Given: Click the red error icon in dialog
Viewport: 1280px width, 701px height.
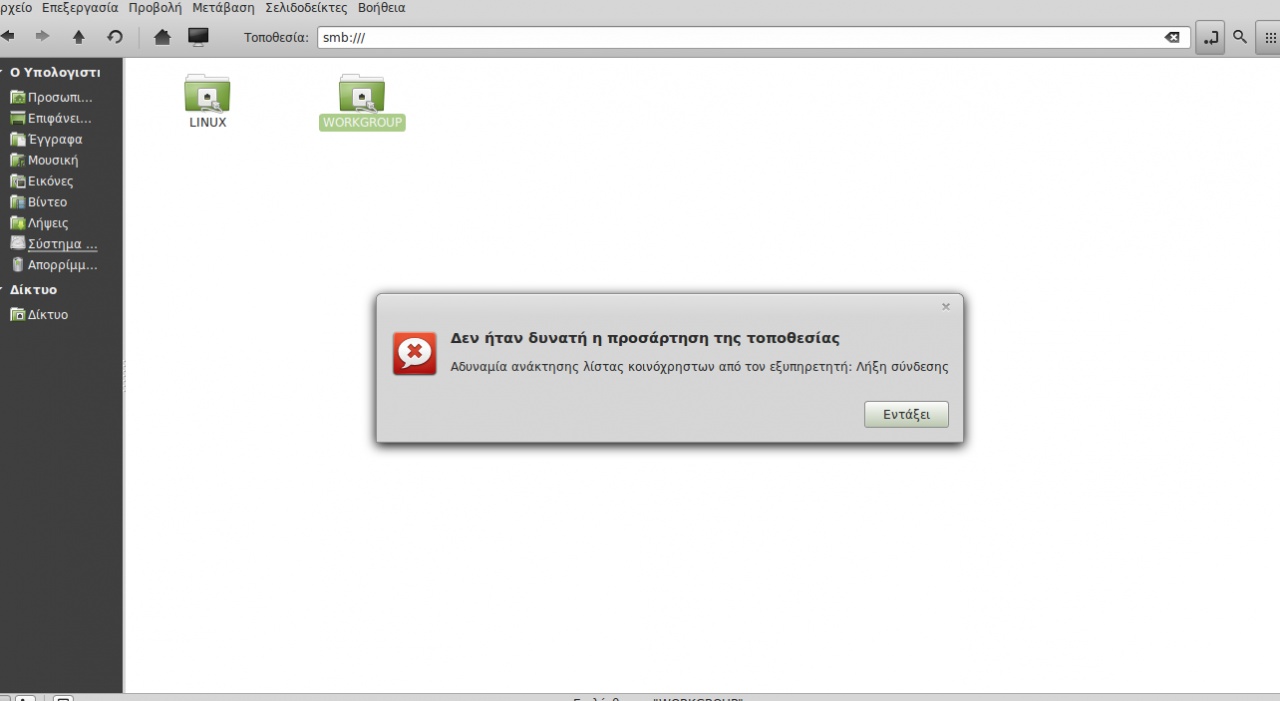Looking at the screenshot, I should click(x=414, y=353).
